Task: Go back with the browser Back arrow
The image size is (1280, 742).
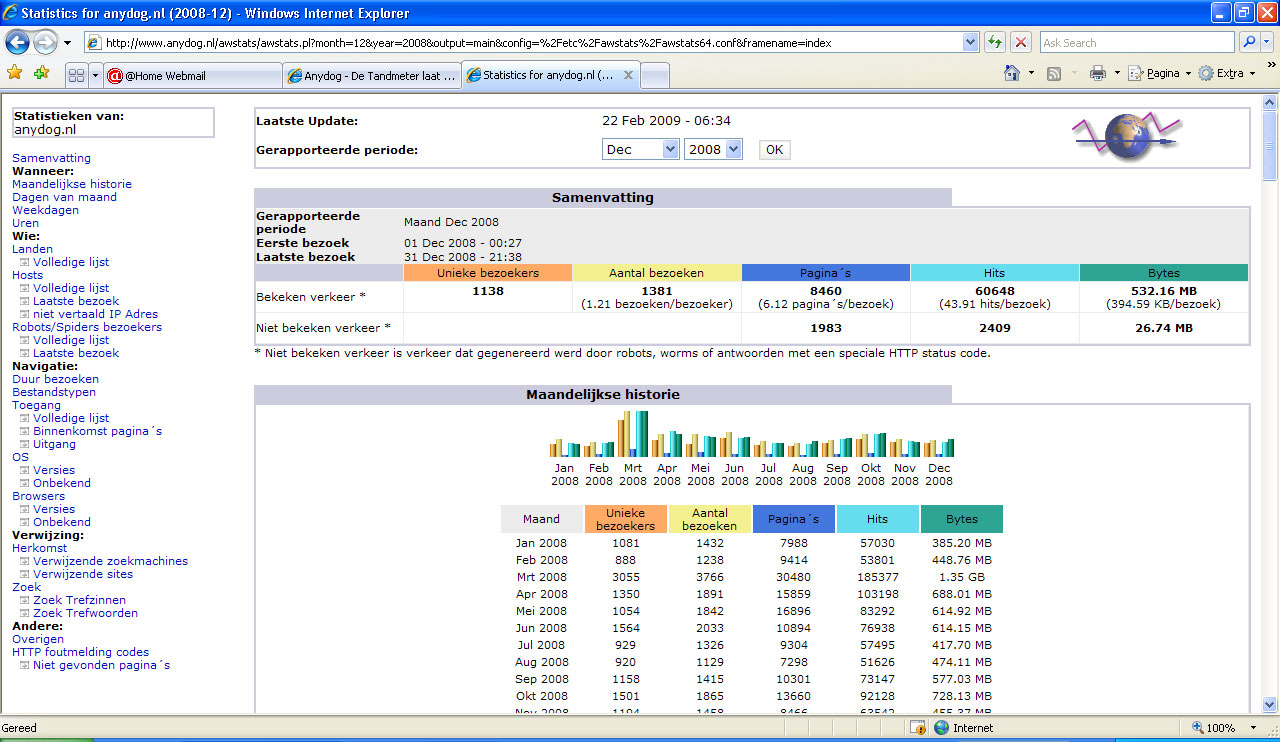Action: [18, 42]
